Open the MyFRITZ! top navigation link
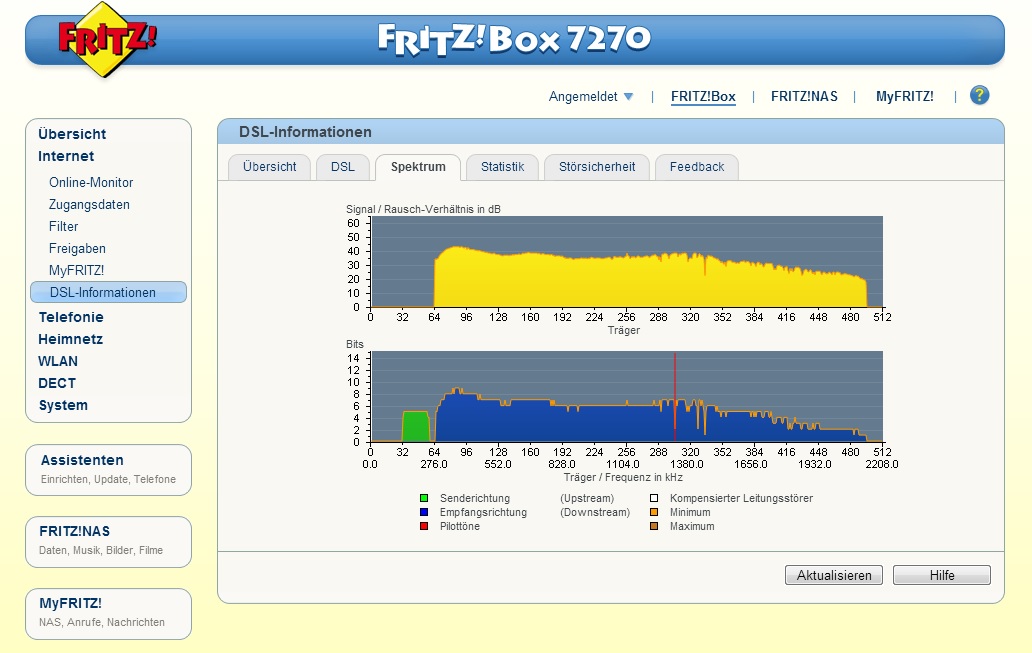The height and width of the screenshot is (653, 1032). (x=904, y=97)
